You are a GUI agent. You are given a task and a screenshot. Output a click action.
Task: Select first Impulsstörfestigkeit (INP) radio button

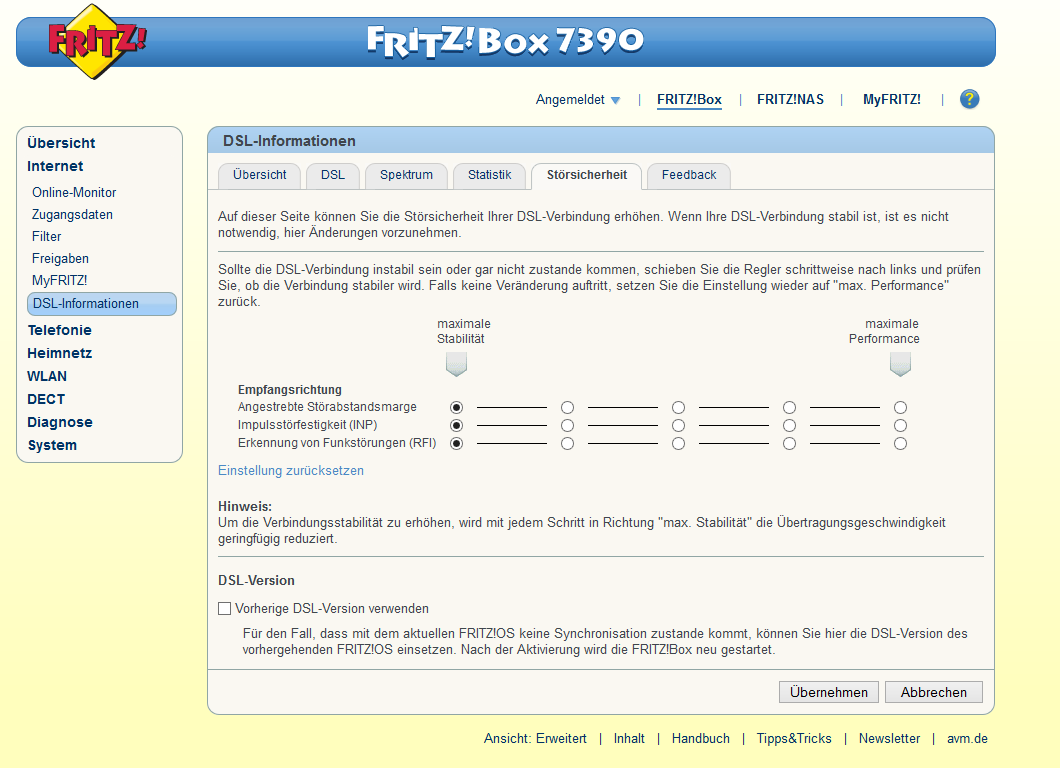coord(456,425)
